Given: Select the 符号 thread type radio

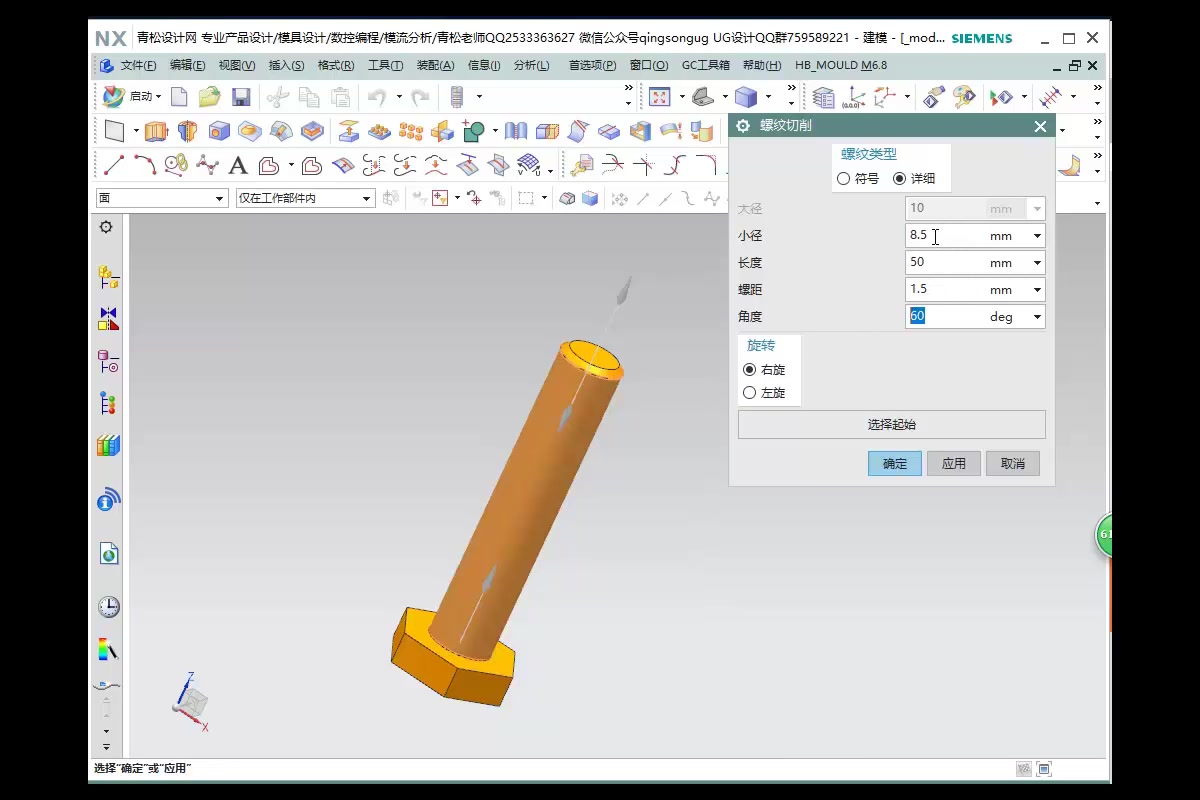Looking at the screenshot, I should point(843,178).
